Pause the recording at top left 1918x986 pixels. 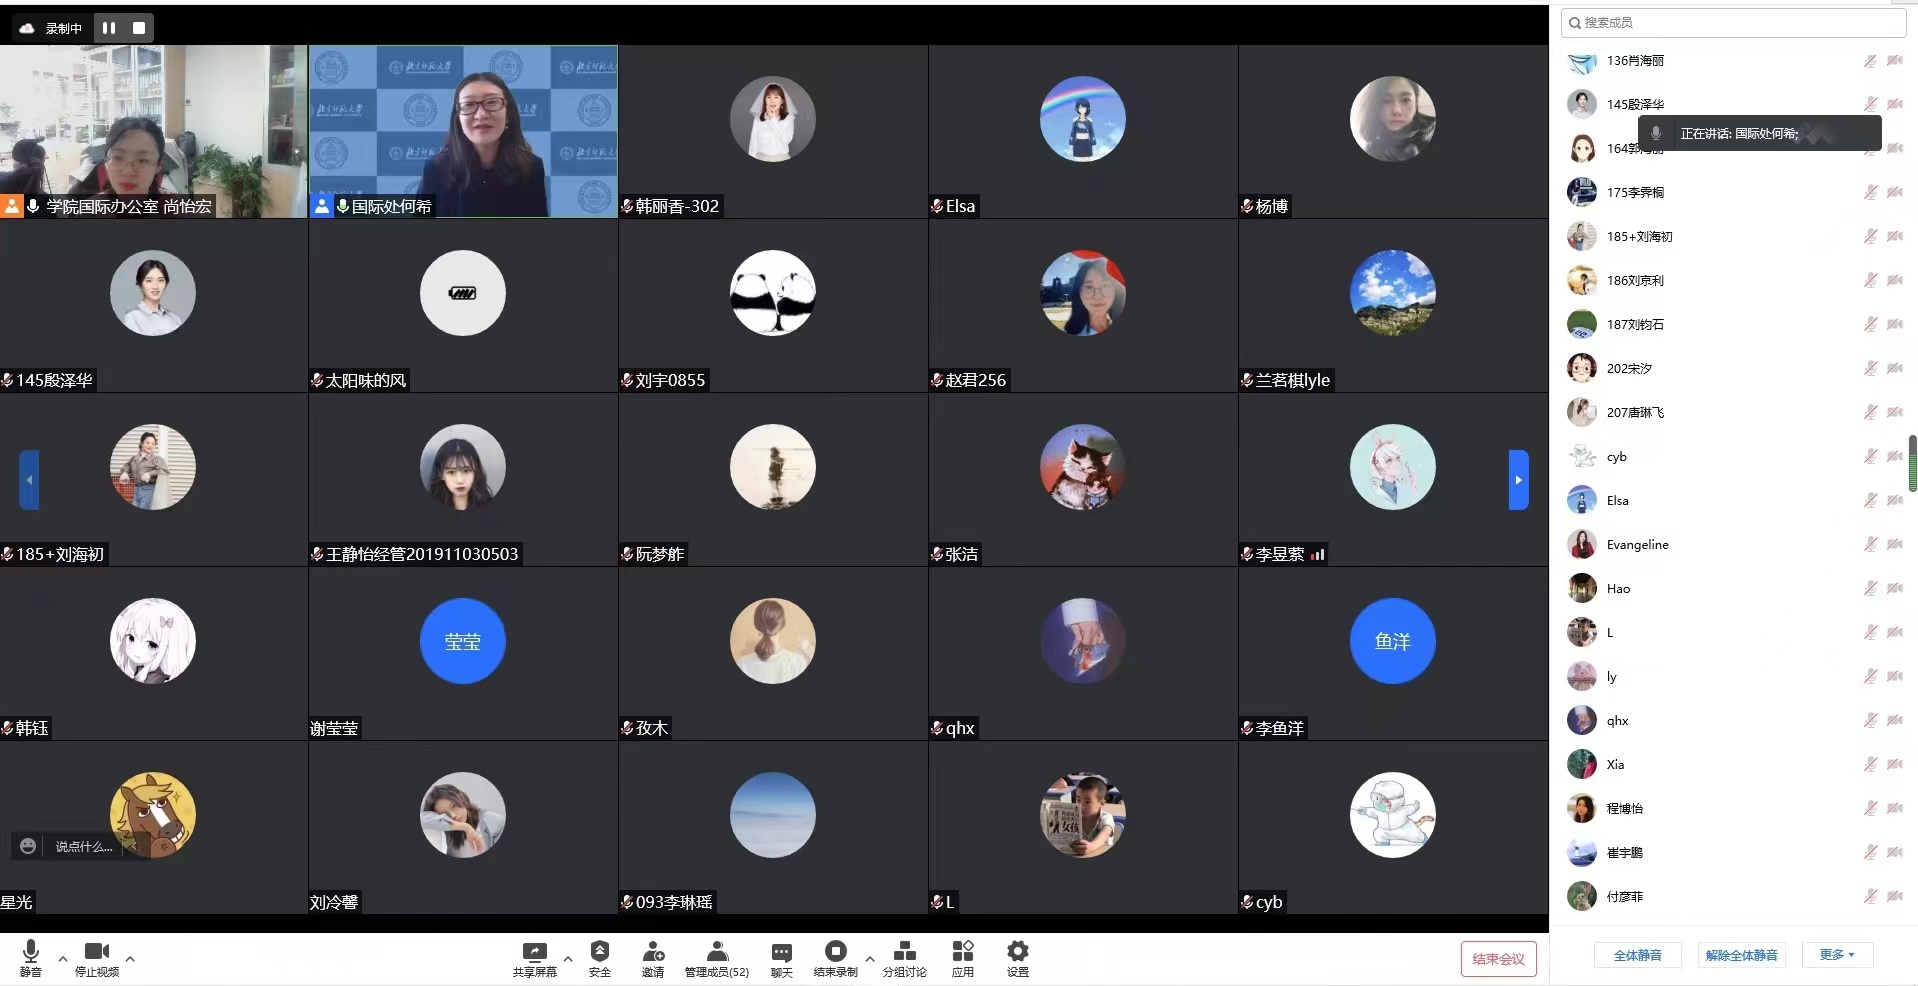(109, 28)
